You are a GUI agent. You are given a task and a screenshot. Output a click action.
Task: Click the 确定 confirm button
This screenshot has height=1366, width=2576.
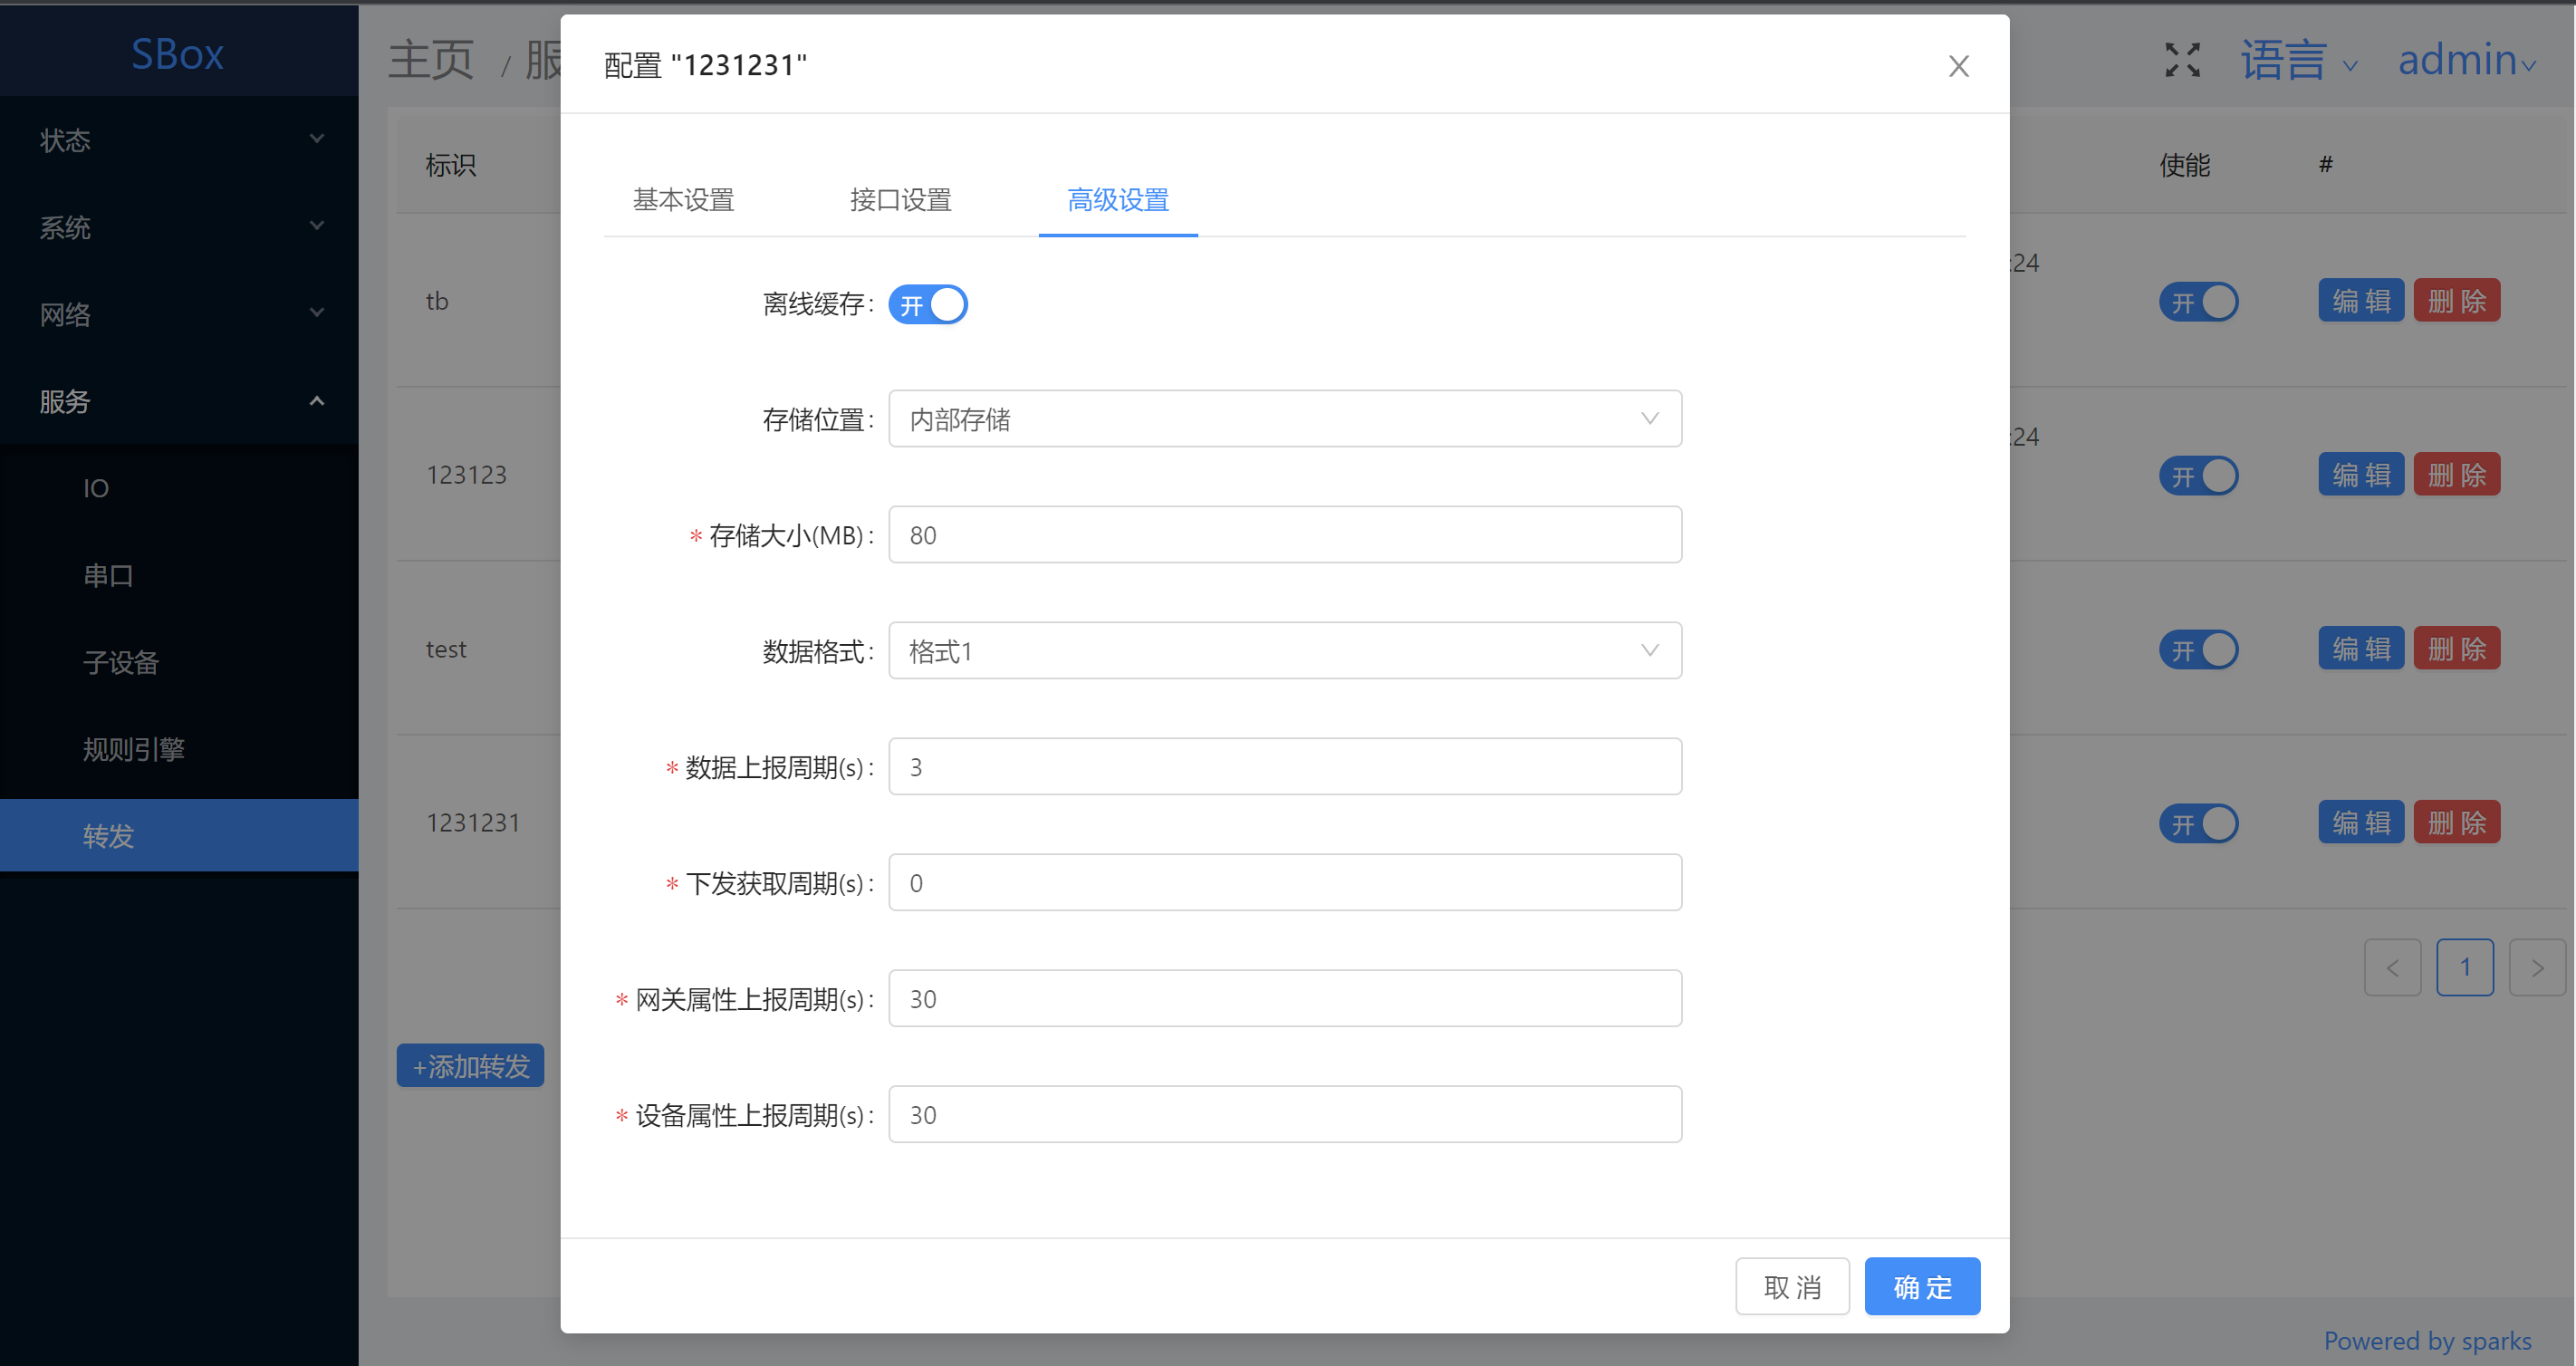[1921, 1286]
